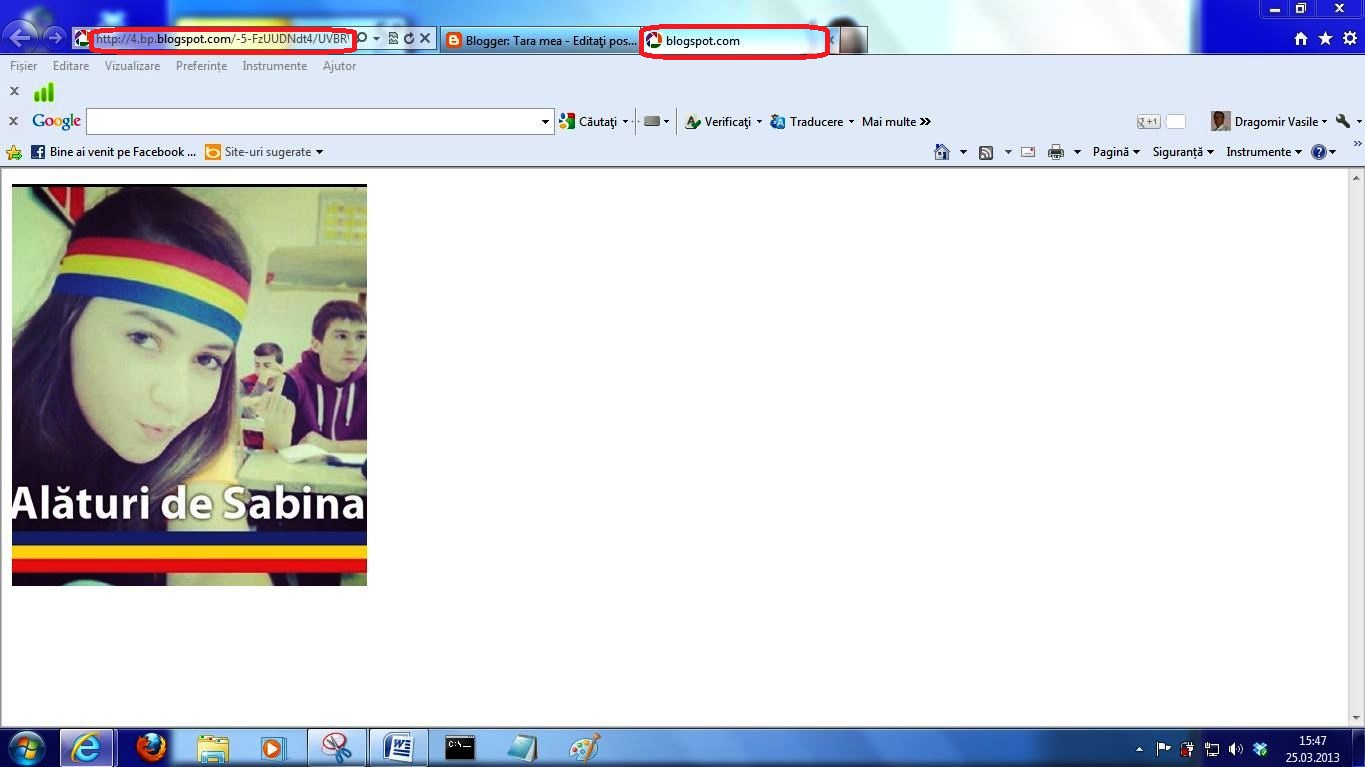
Task: Open the Preferințe menu
Action: point(201,66)
